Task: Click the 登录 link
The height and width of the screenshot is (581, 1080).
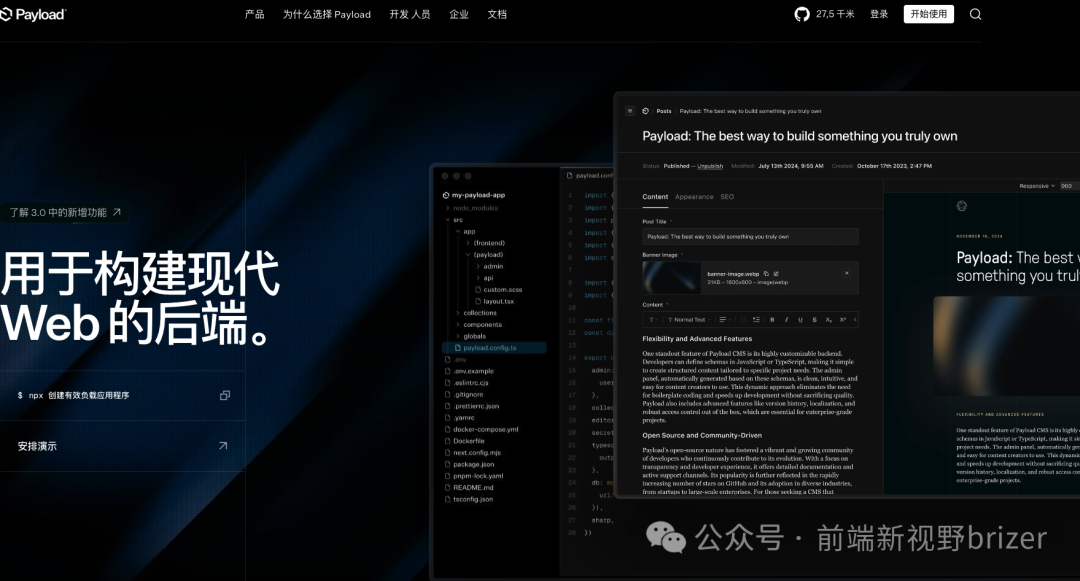Action: pos(879,14)
